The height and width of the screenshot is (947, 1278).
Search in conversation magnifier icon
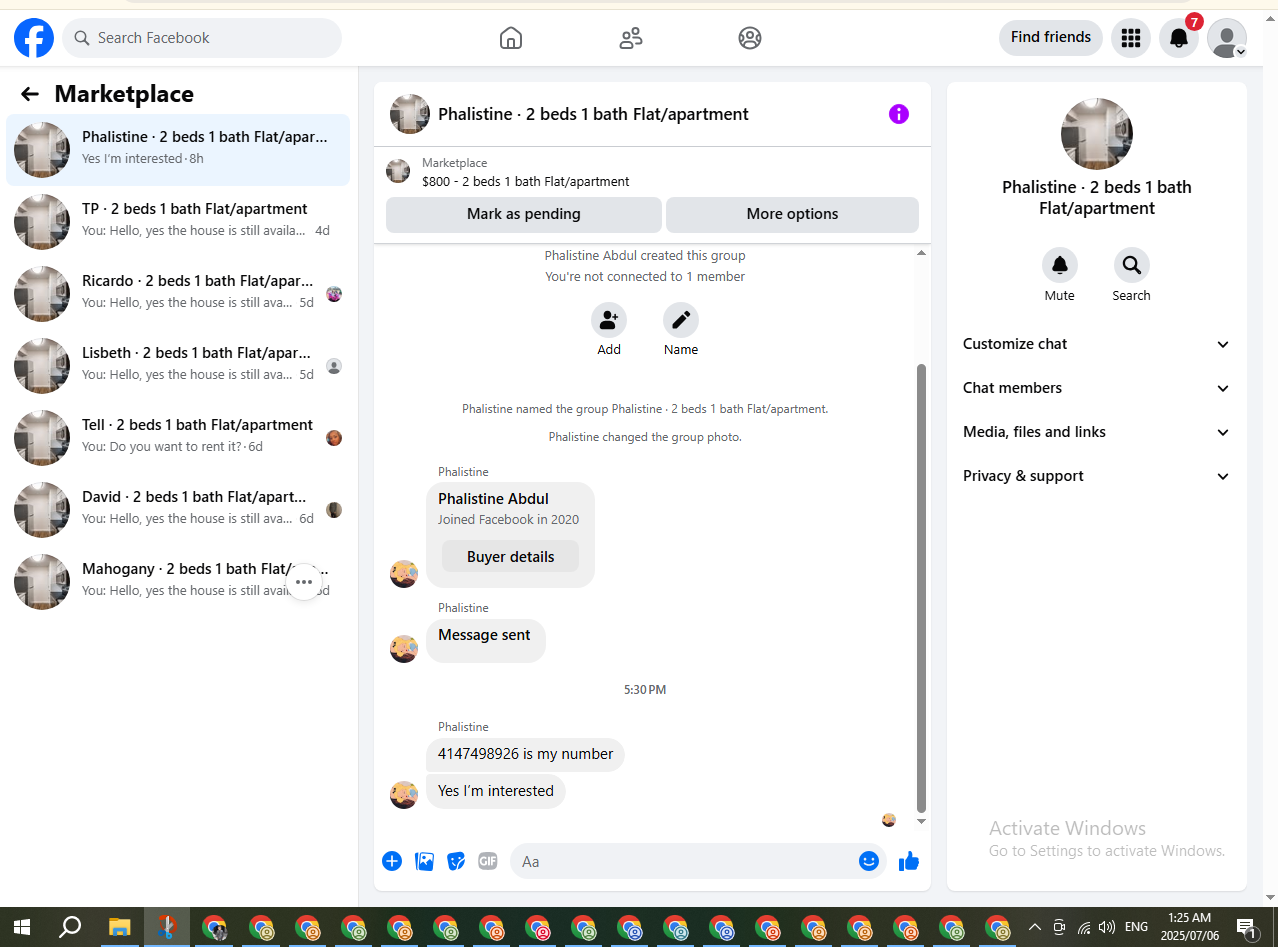1132,265
